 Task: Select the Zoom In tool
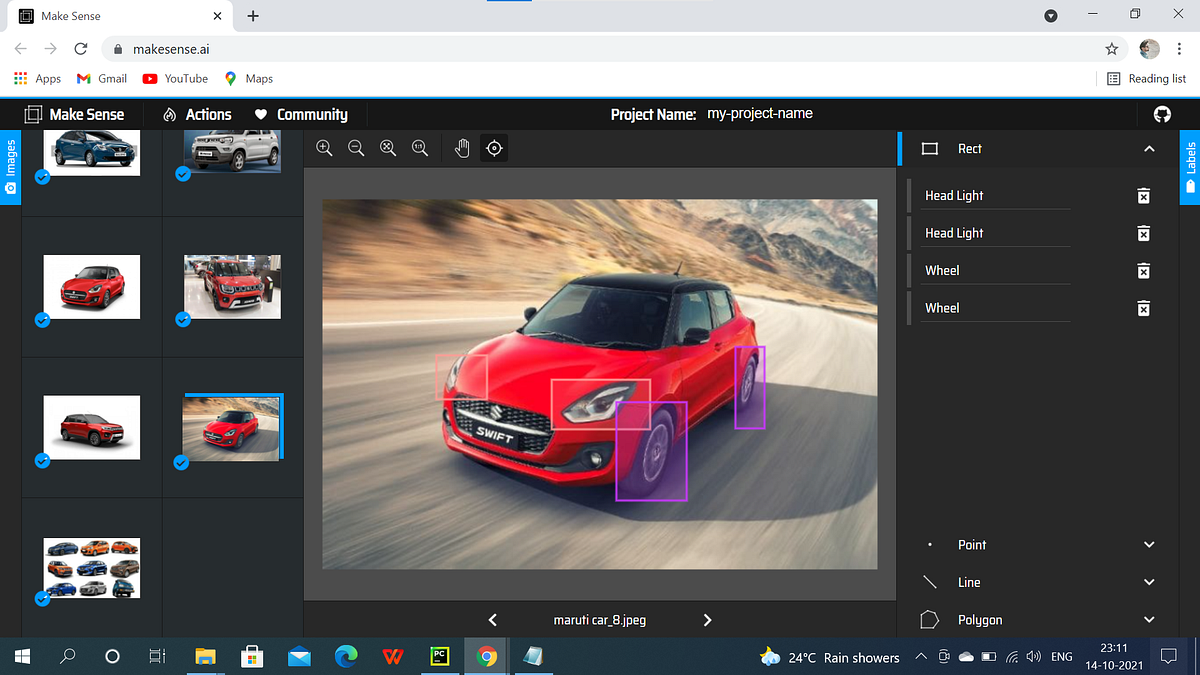[324, 147]
